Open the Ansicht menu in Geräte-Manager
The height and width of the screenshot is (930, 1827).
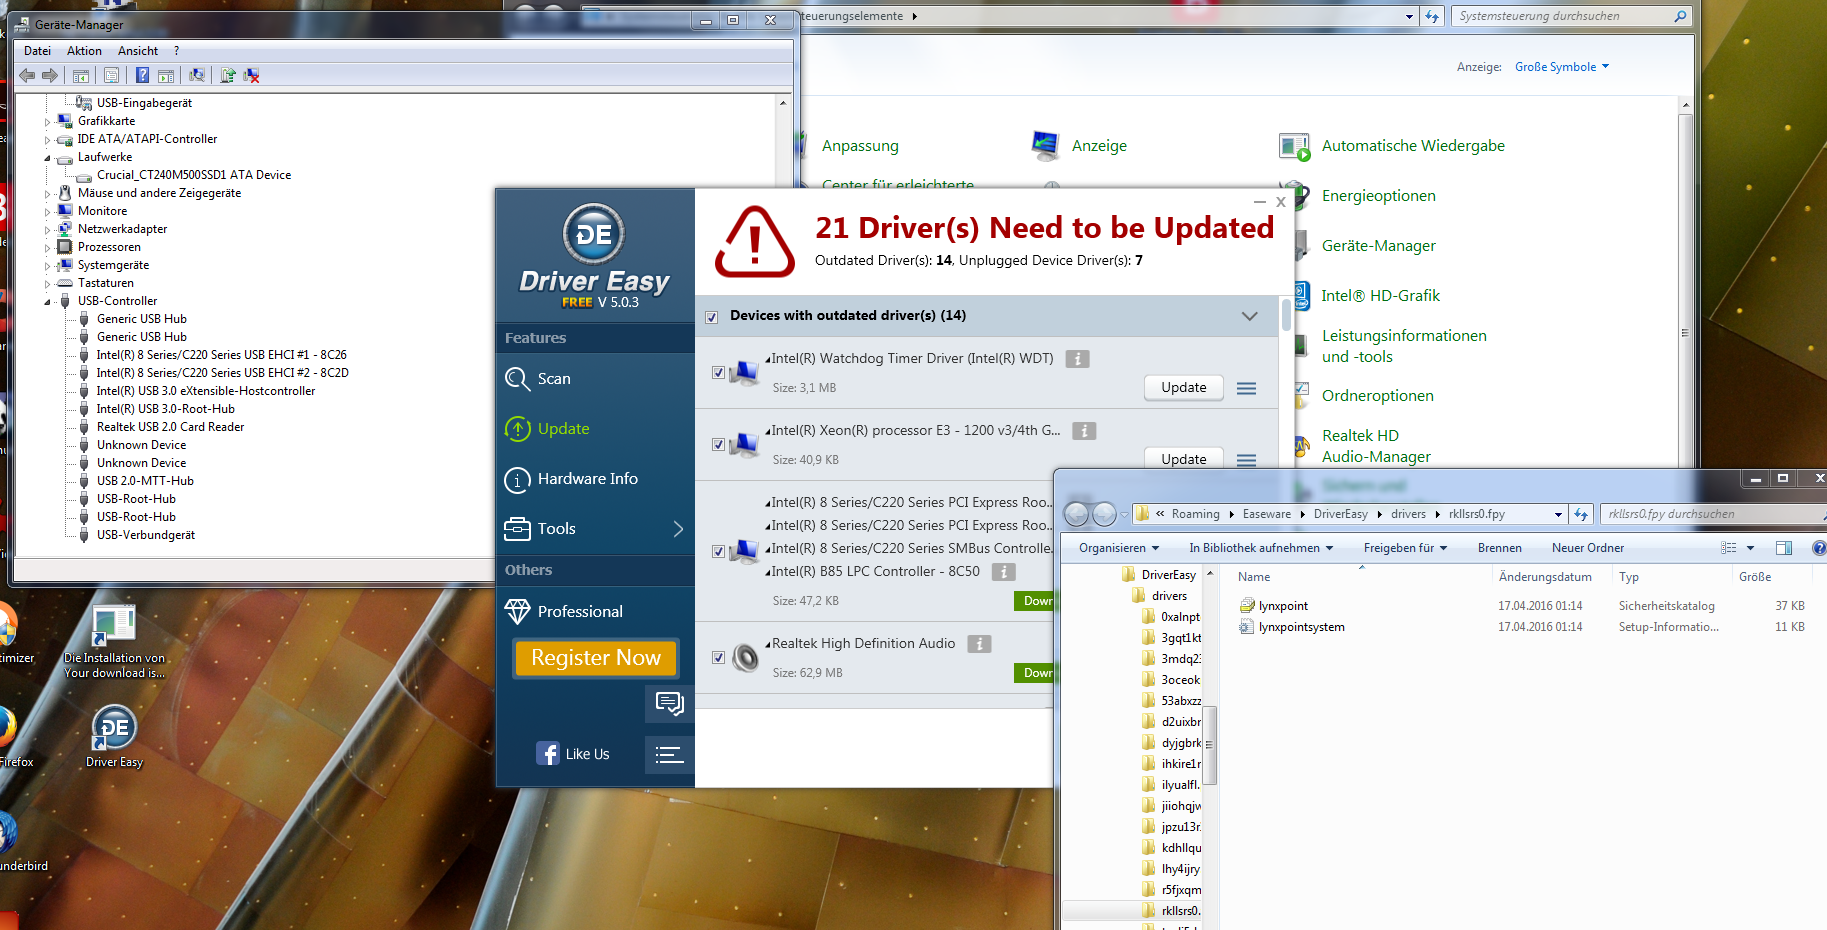[x=138, y=51]
